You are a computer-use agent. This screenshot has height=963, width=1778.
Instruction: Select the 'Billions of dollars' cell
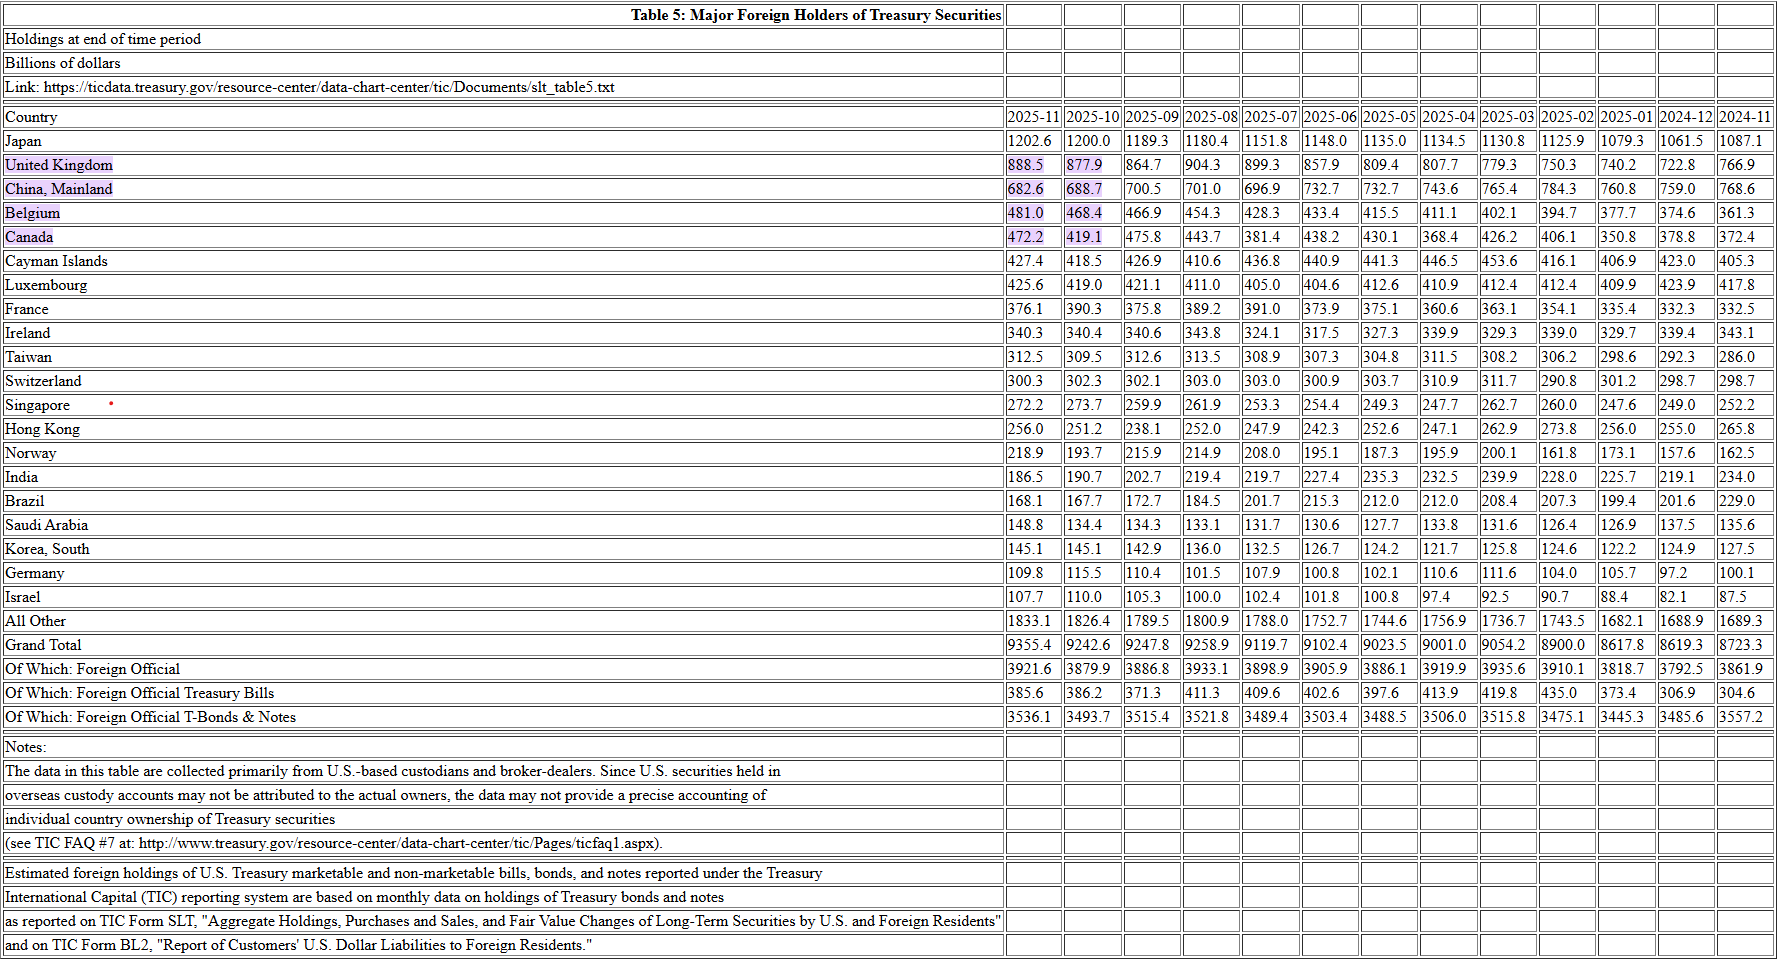tap(63, 63)
